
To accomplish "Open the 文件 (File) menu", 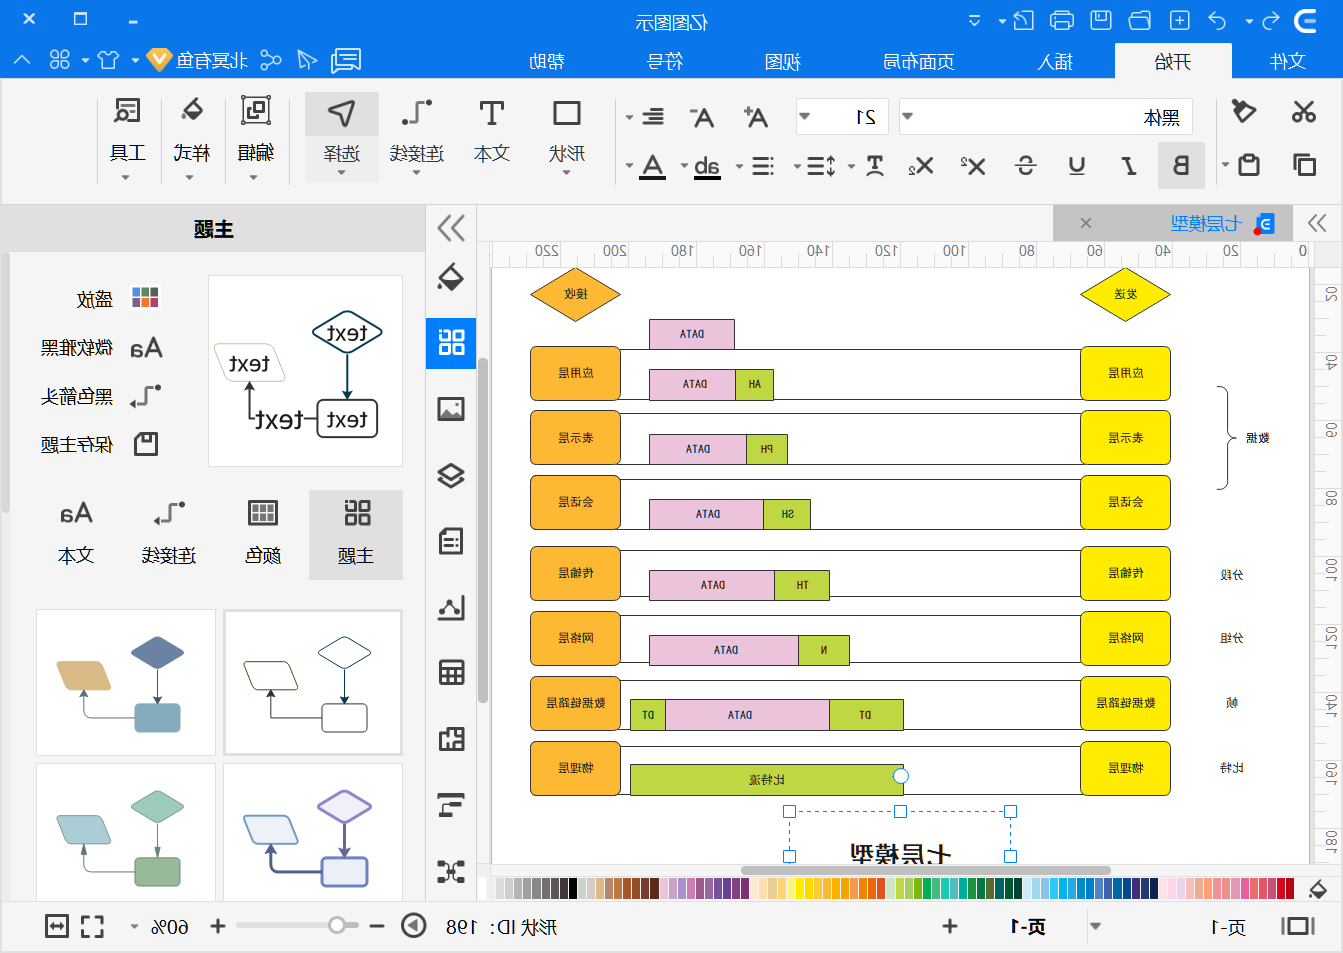I will click(1288, 61).
